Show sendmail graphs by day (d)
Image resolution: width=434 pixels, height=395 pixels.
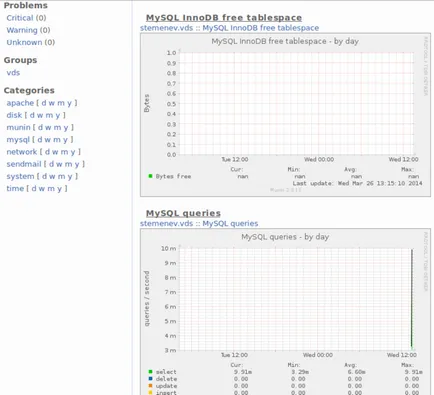coord(51,164)
